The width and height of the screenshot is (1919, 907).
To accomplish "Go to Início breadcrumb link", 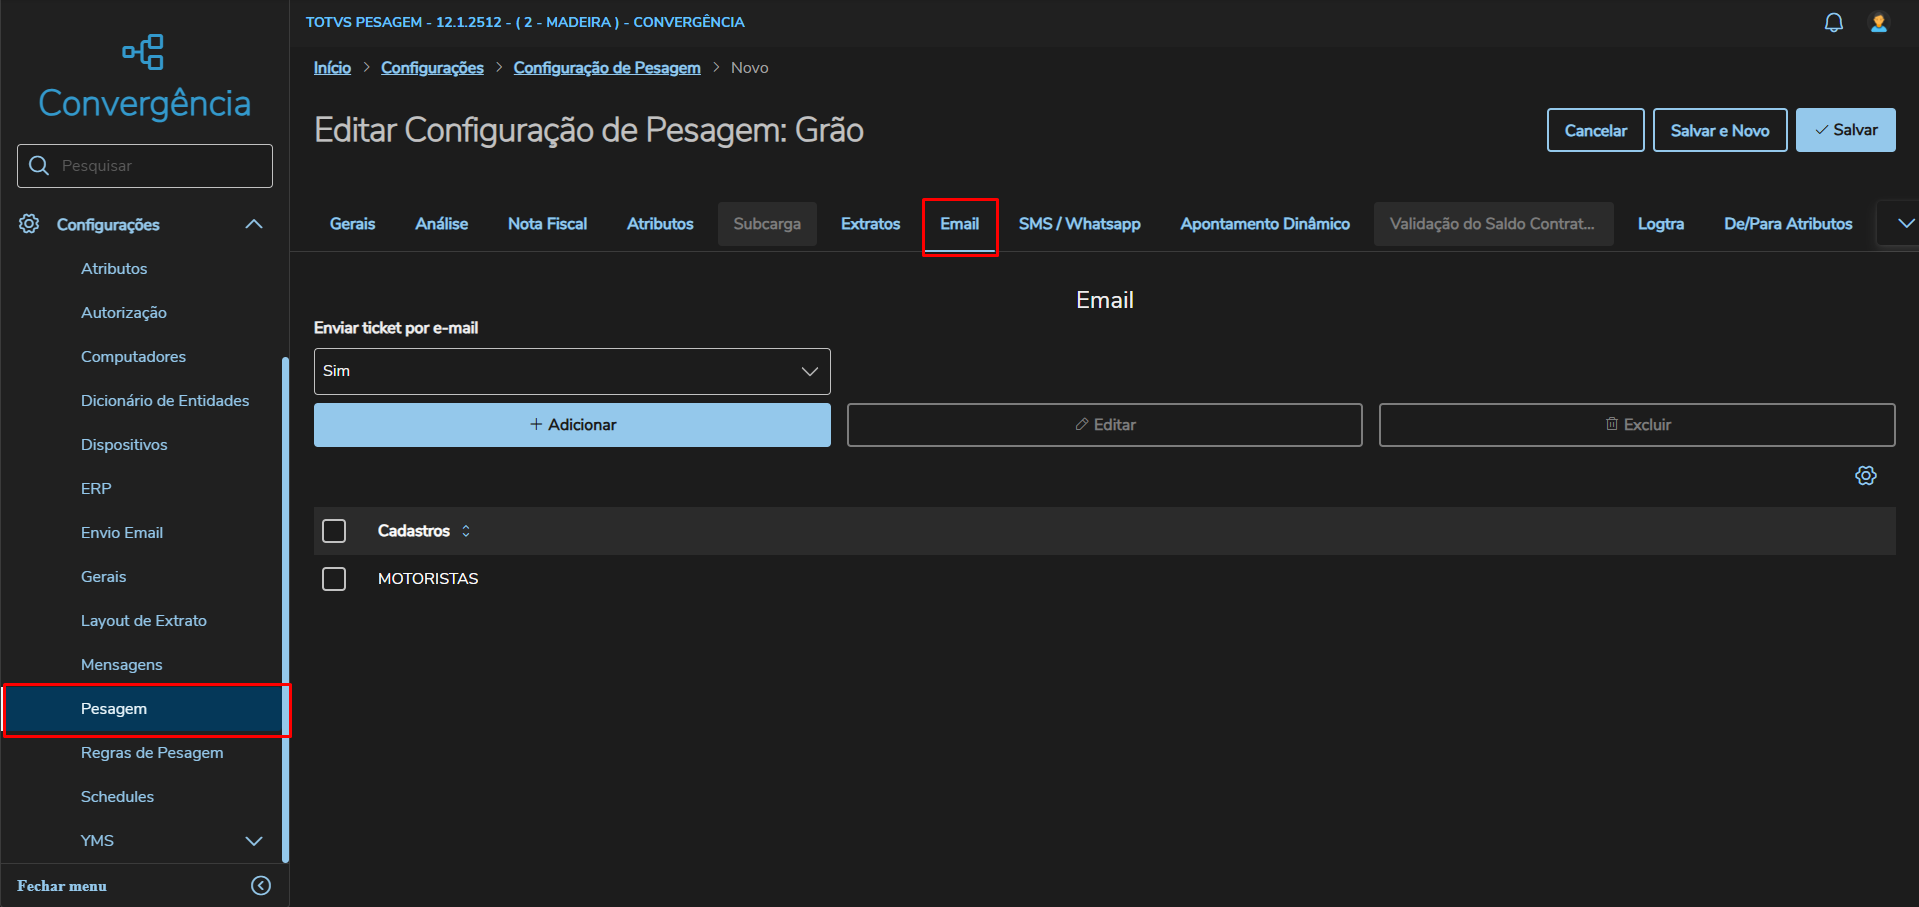I will [x=332, y=68].
